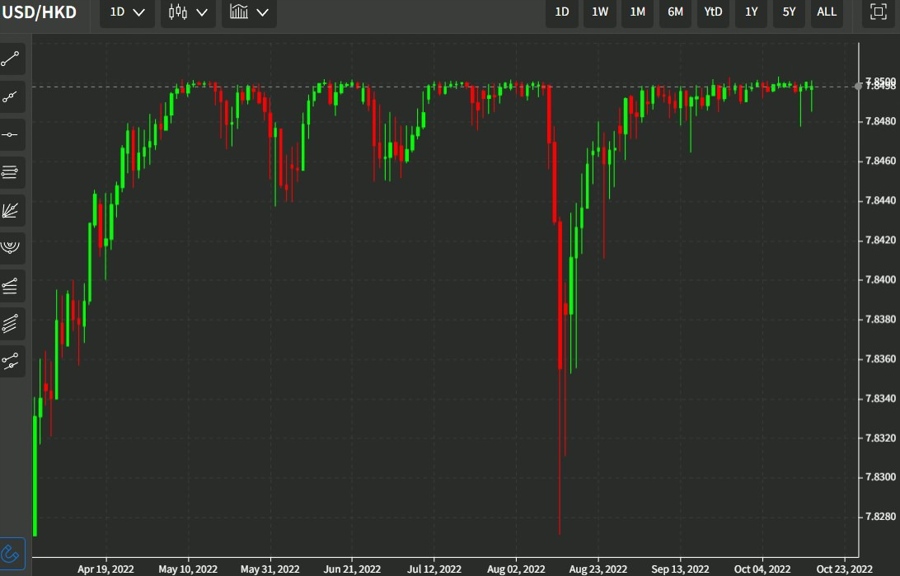The image size is (900, 576).
Task: Show the ALL time range
Action: pyautogui.click(x=827, y=12)
